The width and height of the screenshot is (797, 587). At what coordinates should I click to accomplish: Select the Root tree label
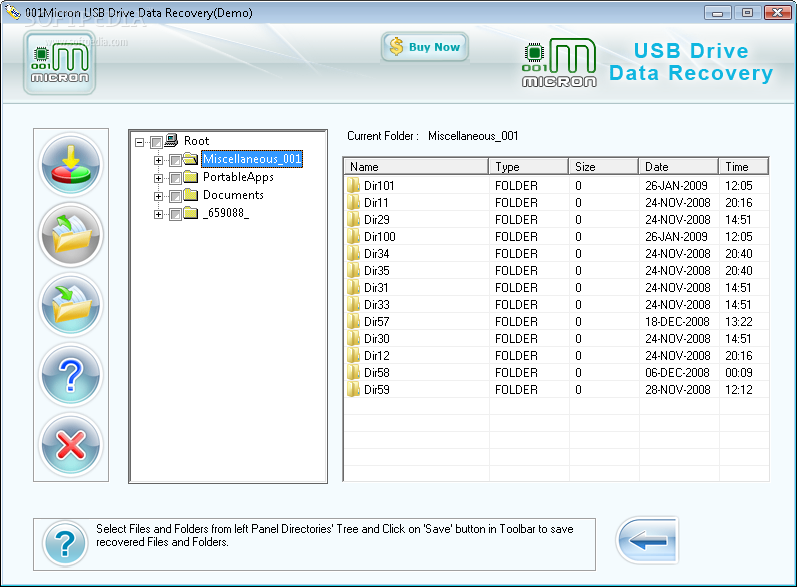196,141
